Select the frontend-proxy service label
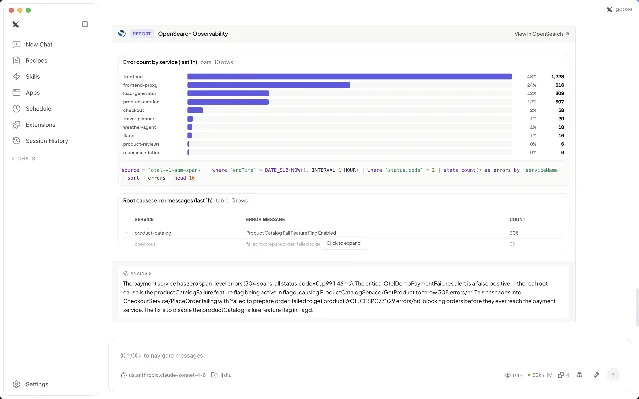This screenshot has width=639, height=399. pyautogui.click(x=140, y=85)
